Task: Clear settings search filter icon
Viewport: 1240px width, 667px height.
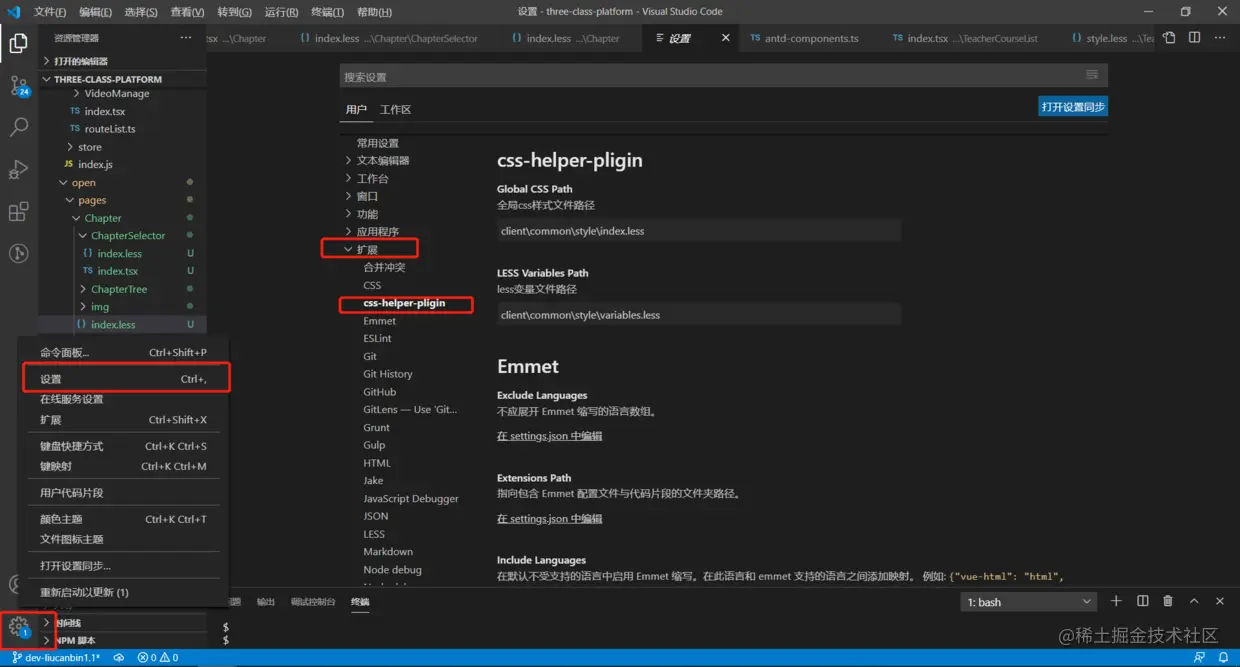Action: 1092,75
